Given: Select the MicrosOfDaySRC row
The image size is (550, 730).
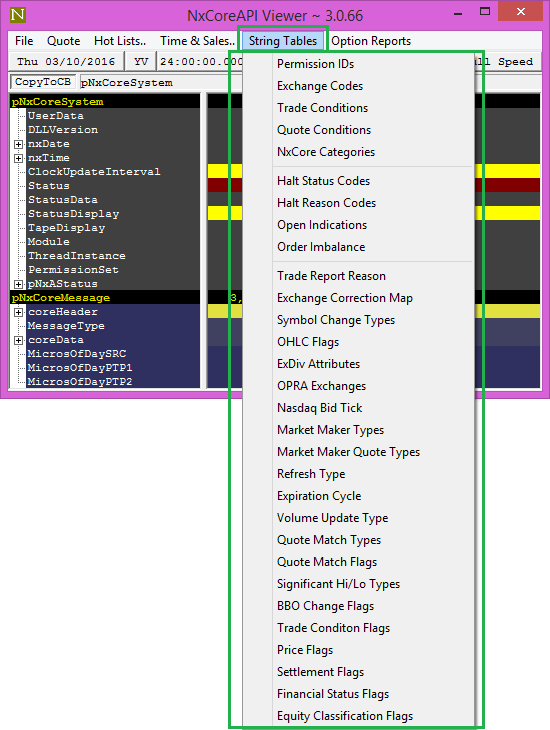Looking at the screenshot, I should pos(77,354).
